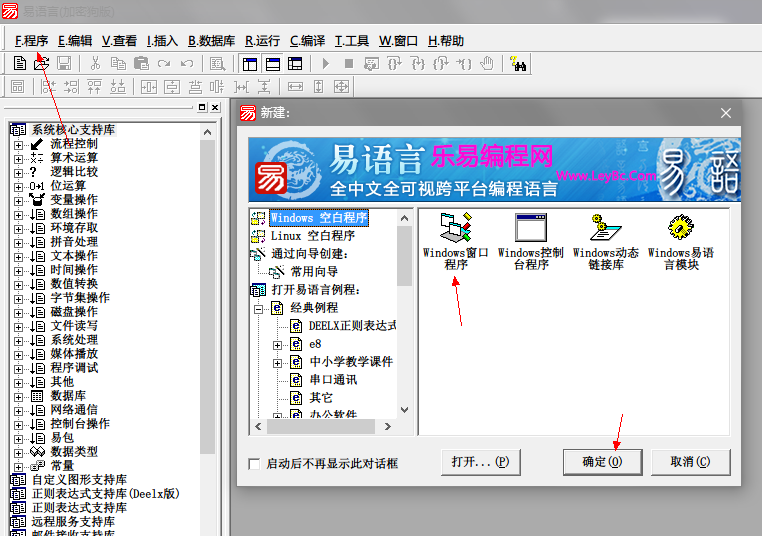Screen dimensions: 762x536
Task: Float the left library panel
Action: point(202,107)
